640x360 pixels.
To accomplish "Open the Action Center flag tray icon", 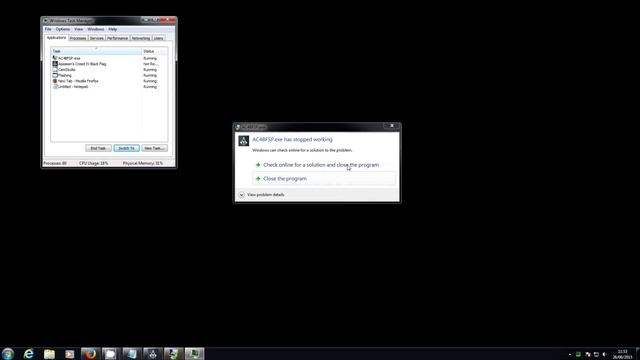I will point(588,354).
